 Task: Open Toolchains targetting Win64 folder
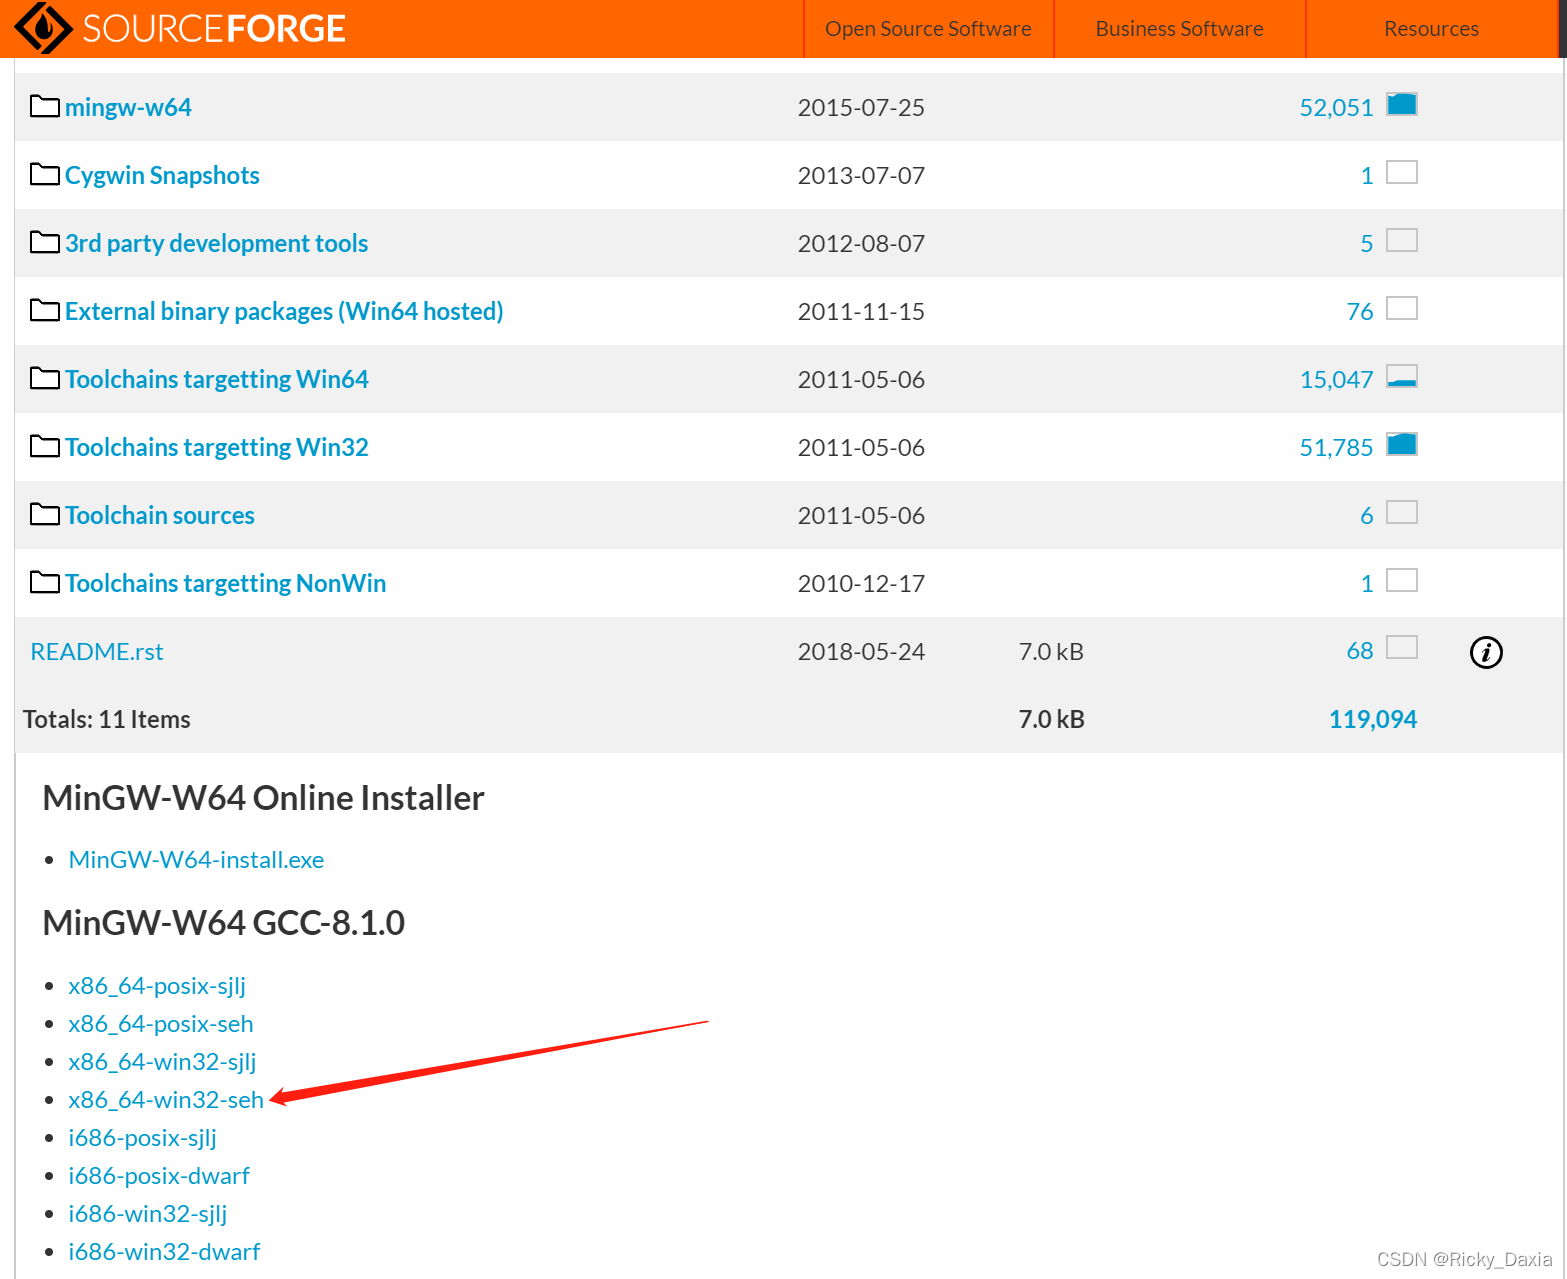(216, 379)
